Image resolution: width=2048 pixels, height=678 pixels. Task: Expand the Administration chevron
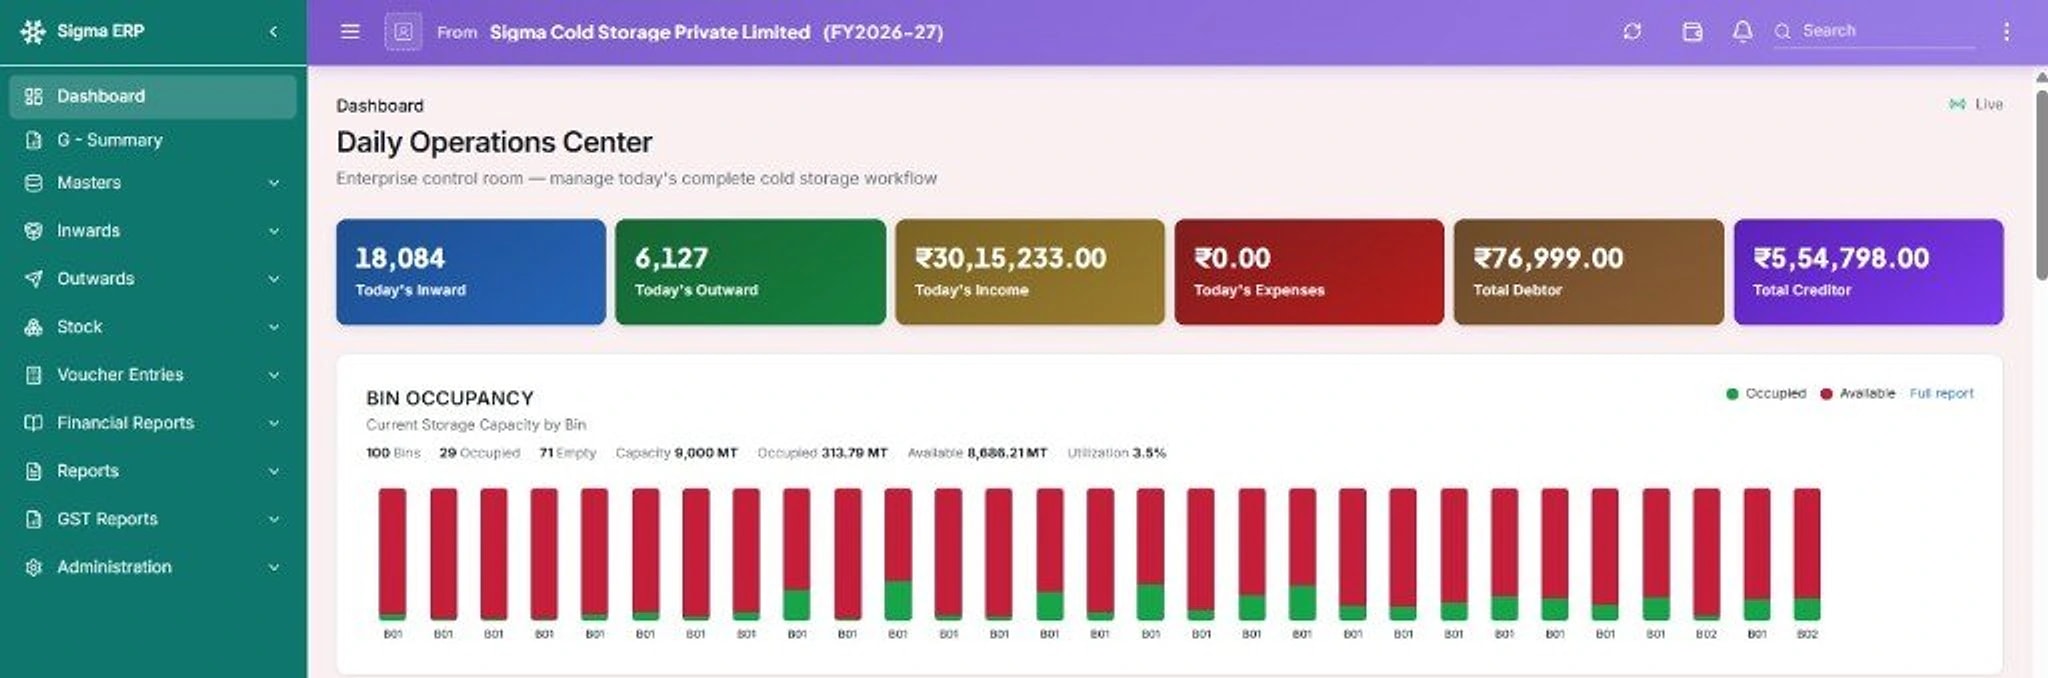[273, 567]
